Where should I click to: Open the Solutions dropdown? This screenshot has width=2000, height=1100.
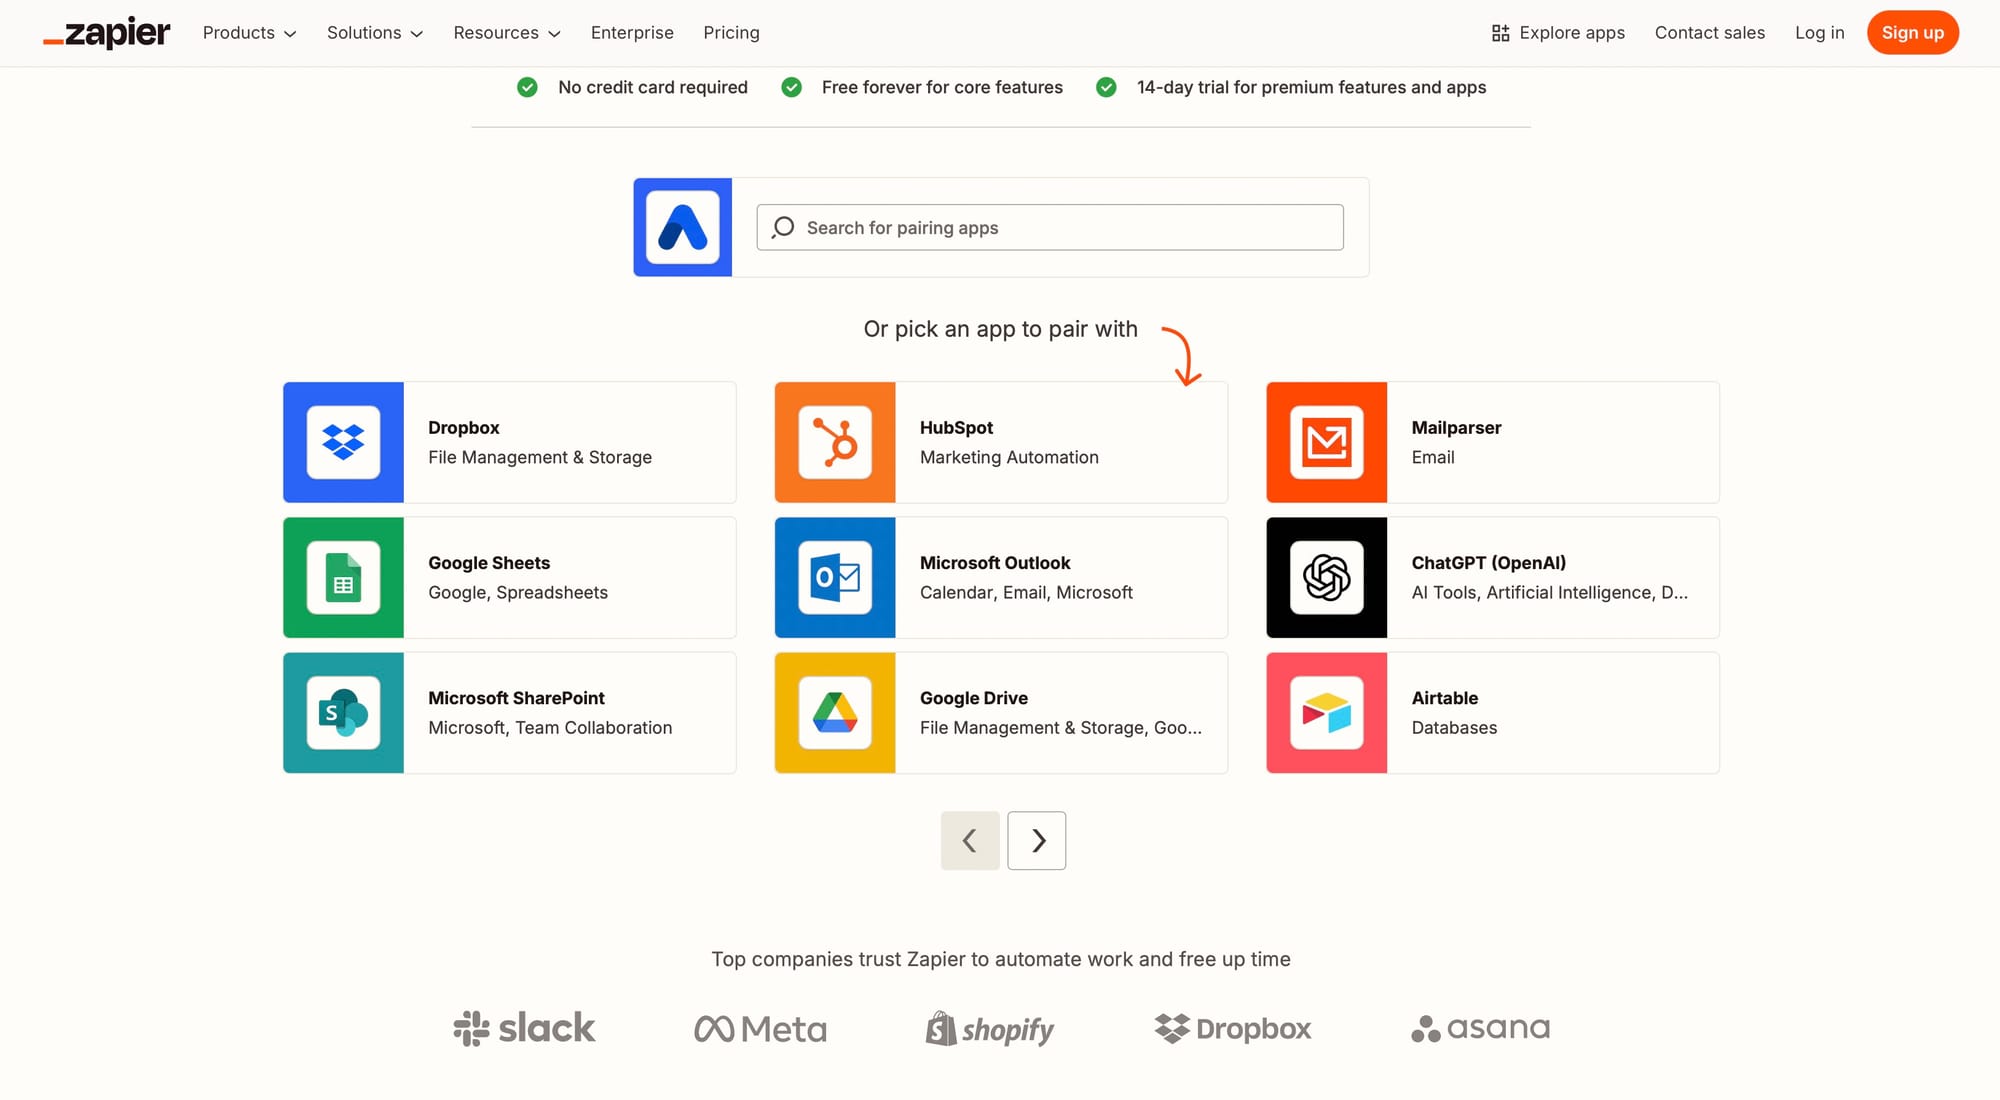374,33
